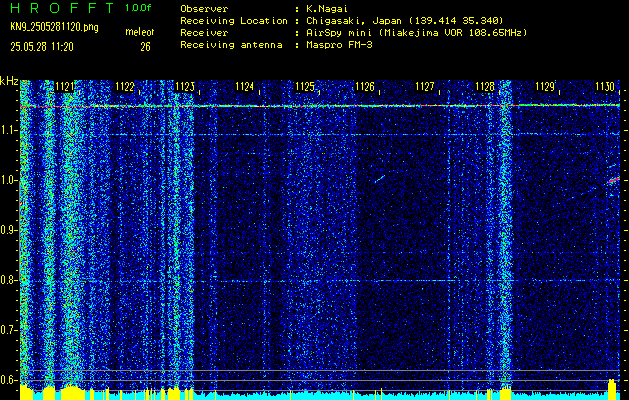Click the 'Observer' field label

tap(204, 8)
